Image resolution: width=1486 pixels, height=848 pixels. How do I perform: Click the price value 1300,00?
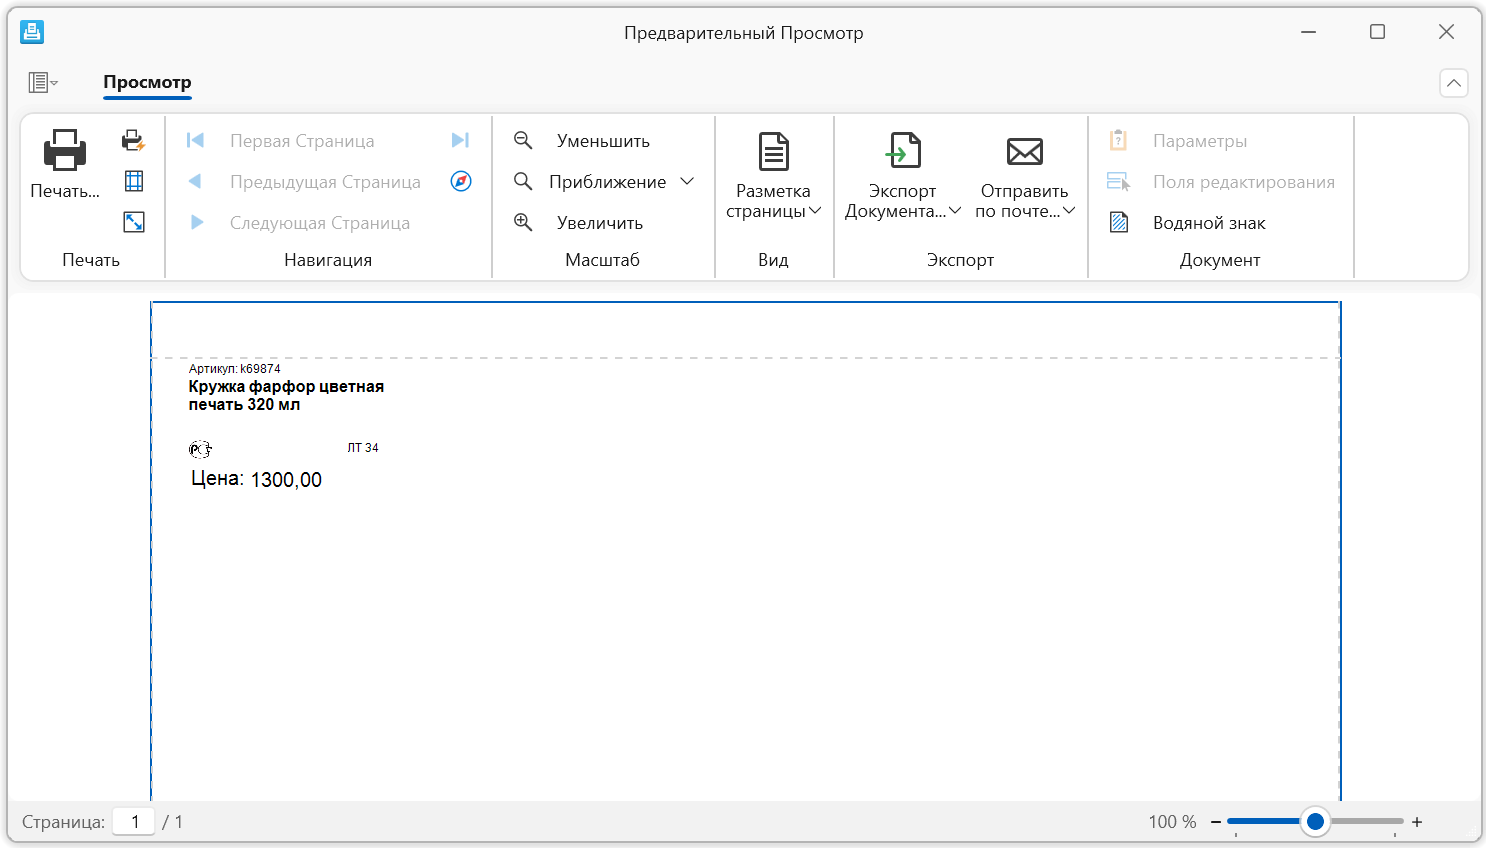point(286,480)
